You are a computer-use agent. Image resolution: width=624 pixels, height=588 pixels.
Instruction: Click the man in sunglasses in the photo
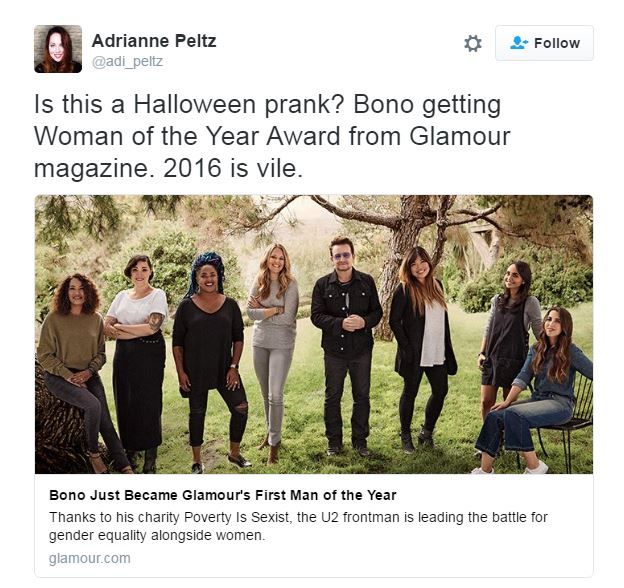point(347,345)
